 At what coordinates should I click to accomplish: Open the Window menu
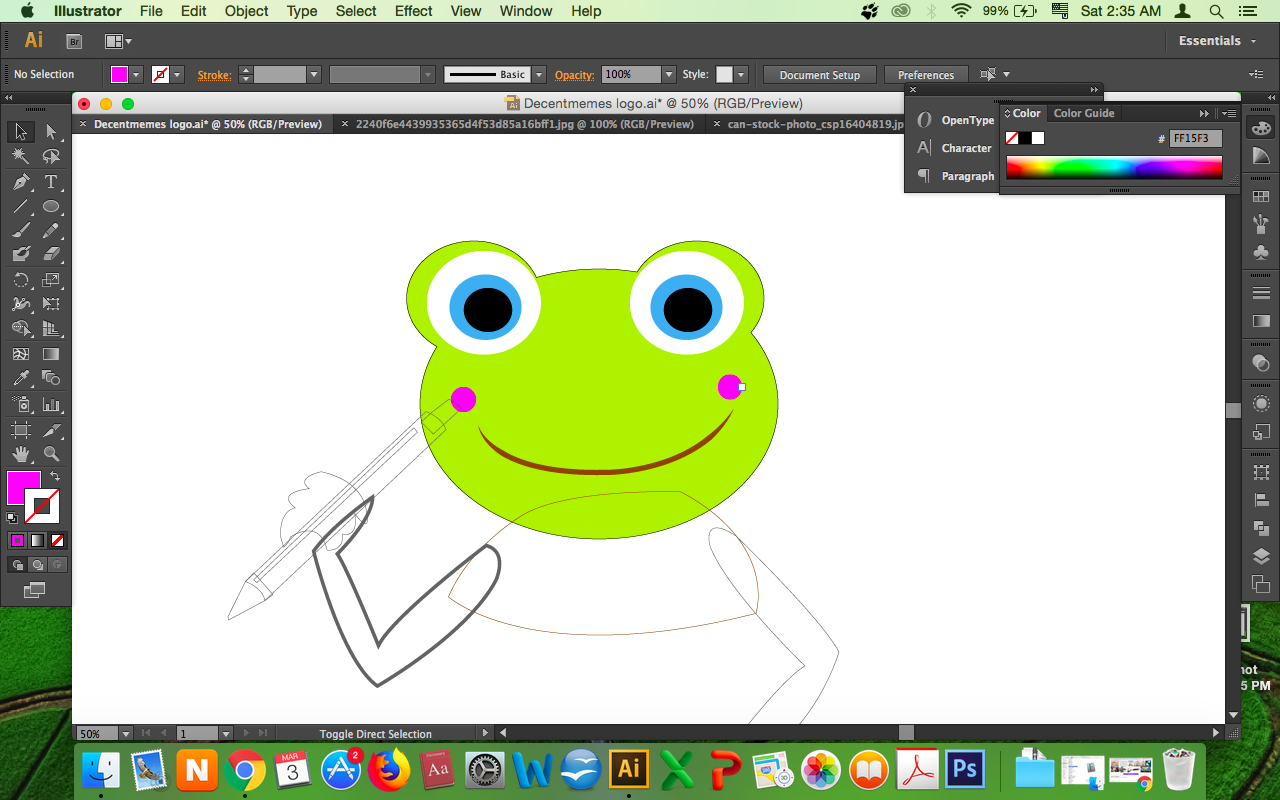point(525,11)
